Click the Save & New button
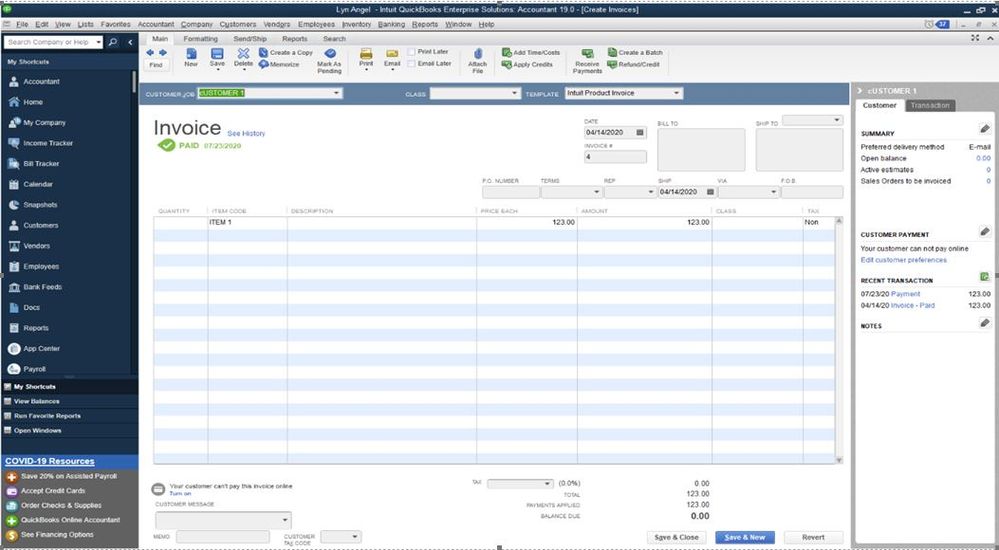The width and height of the screenshot is (999, 550). coord(745,537)
